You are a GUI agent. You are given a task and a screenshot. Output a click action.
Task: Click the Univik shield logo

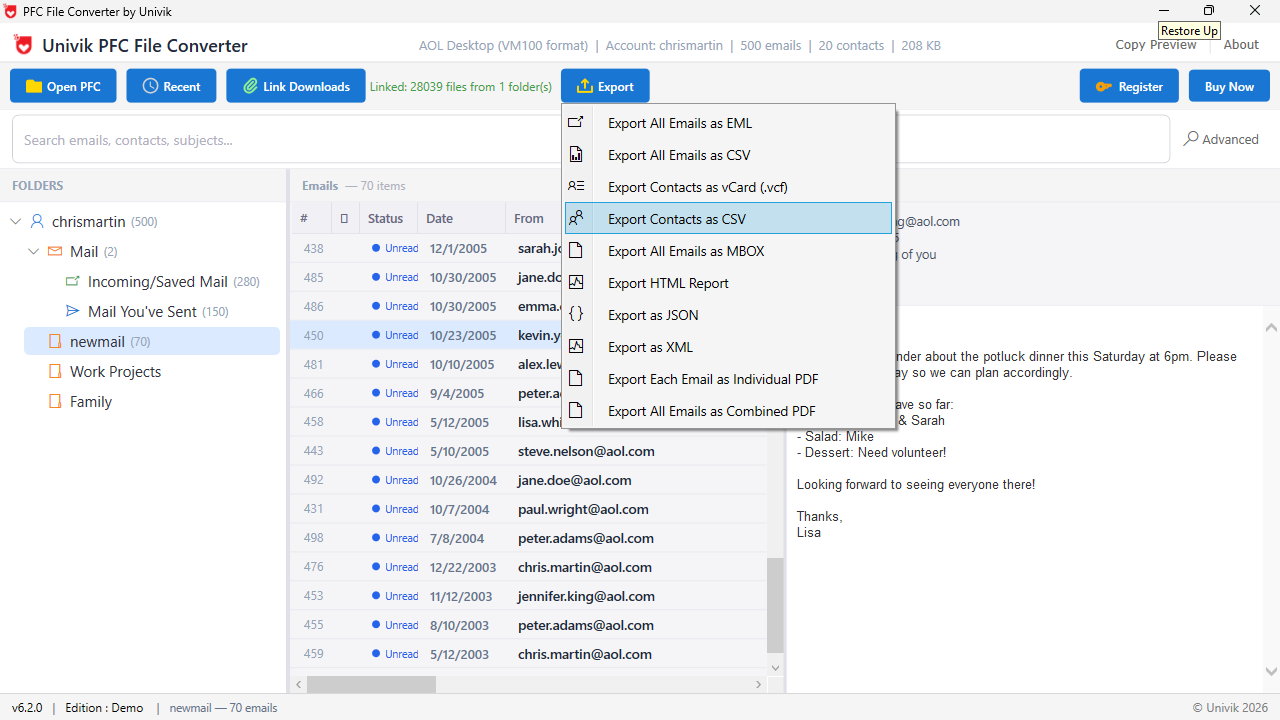click(22, 45)
